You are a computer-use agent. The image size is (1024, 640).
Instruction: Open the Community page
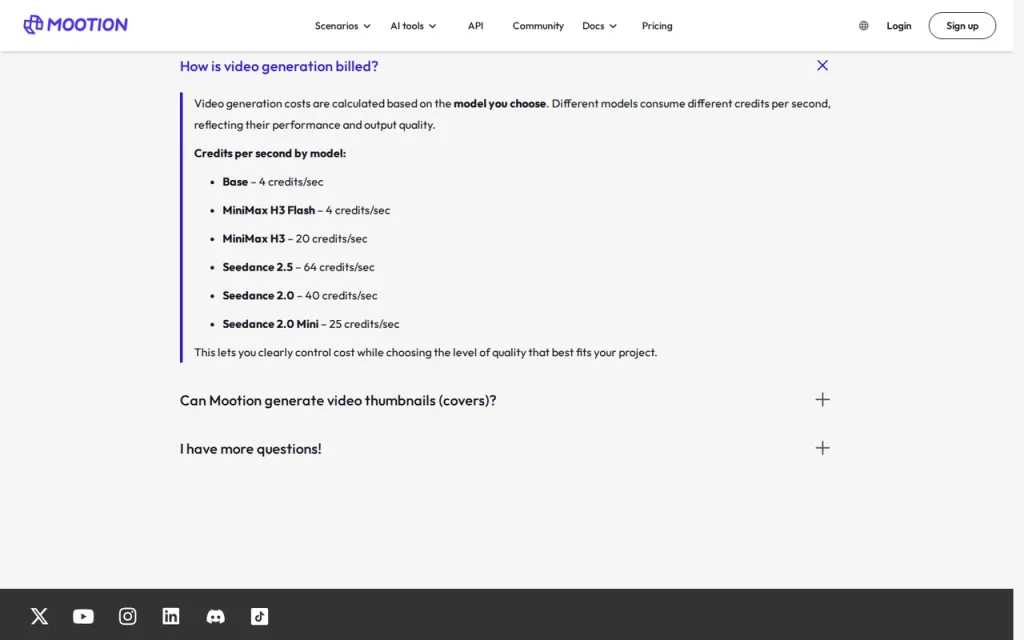[537, 25]
